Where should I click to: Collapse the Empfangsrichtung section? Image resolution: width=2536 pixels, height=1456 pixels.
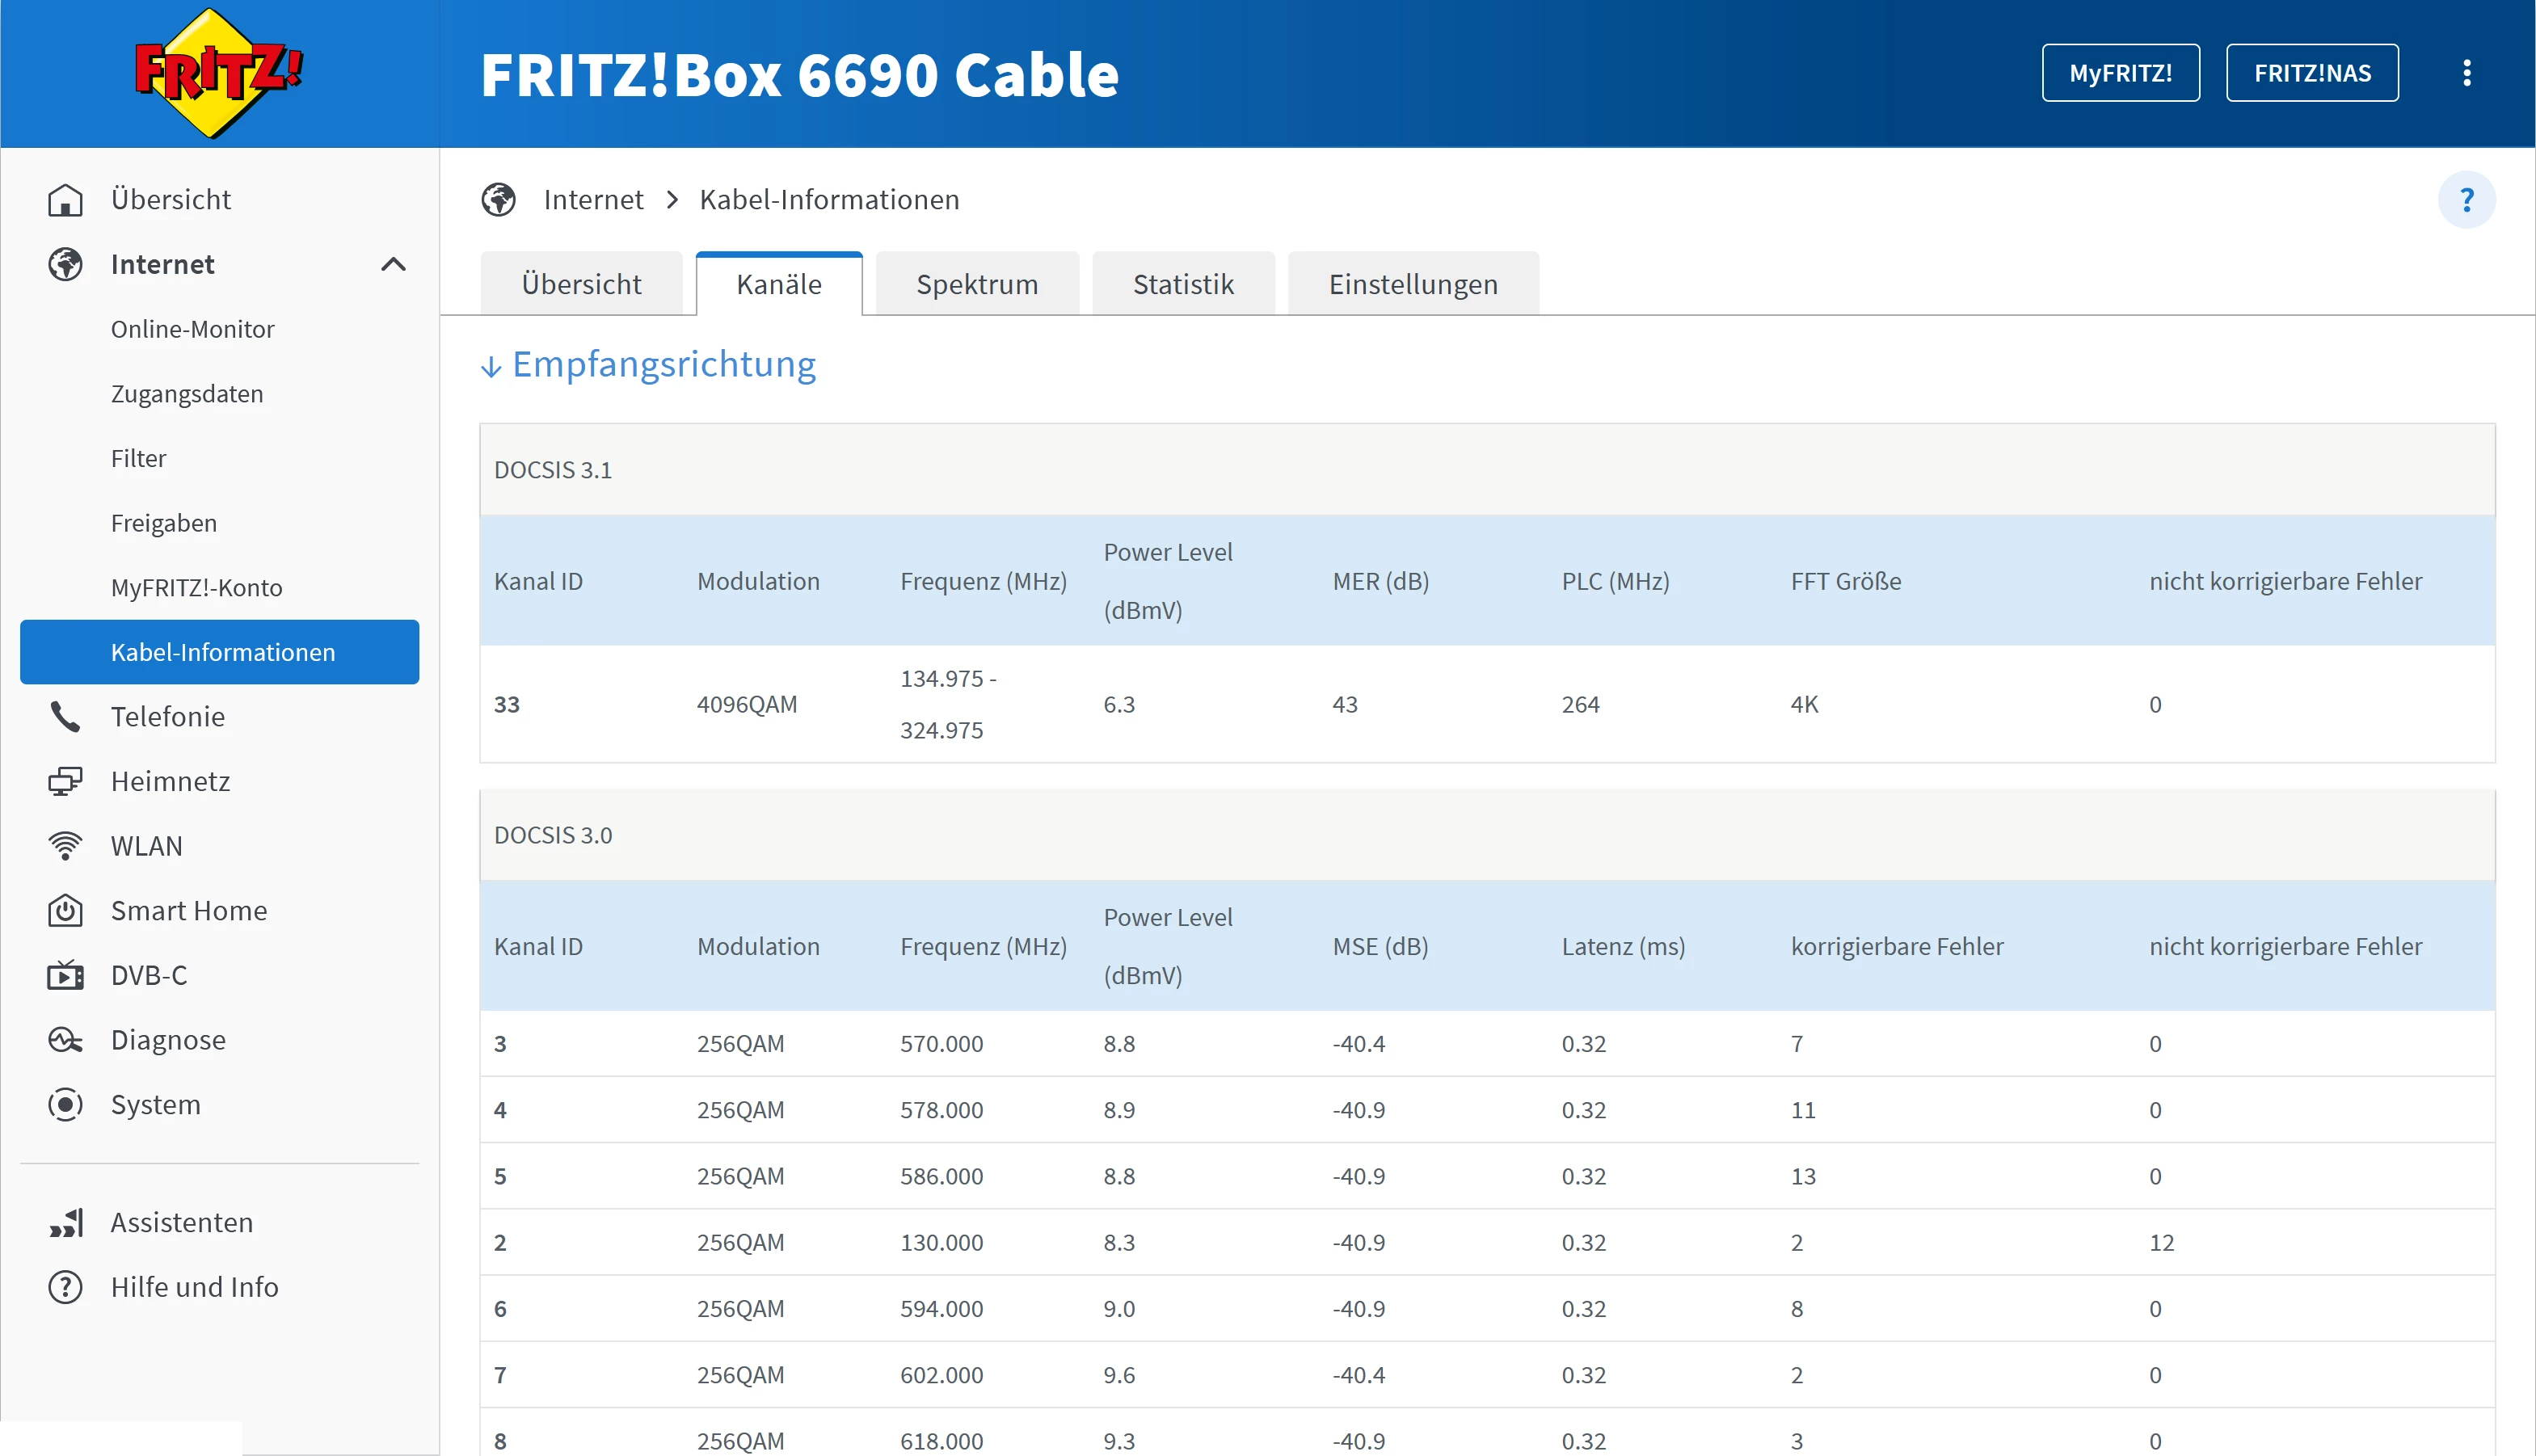648,365
